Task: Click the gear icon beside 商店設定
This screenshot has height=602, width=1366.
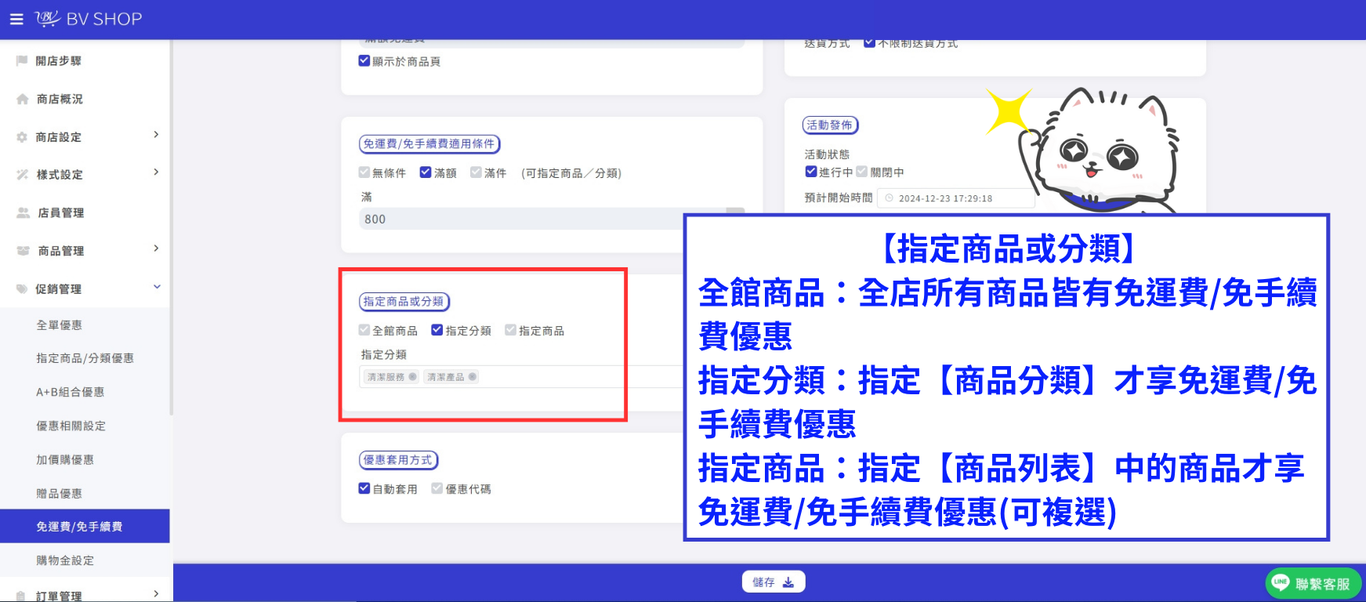Action: 22,137
